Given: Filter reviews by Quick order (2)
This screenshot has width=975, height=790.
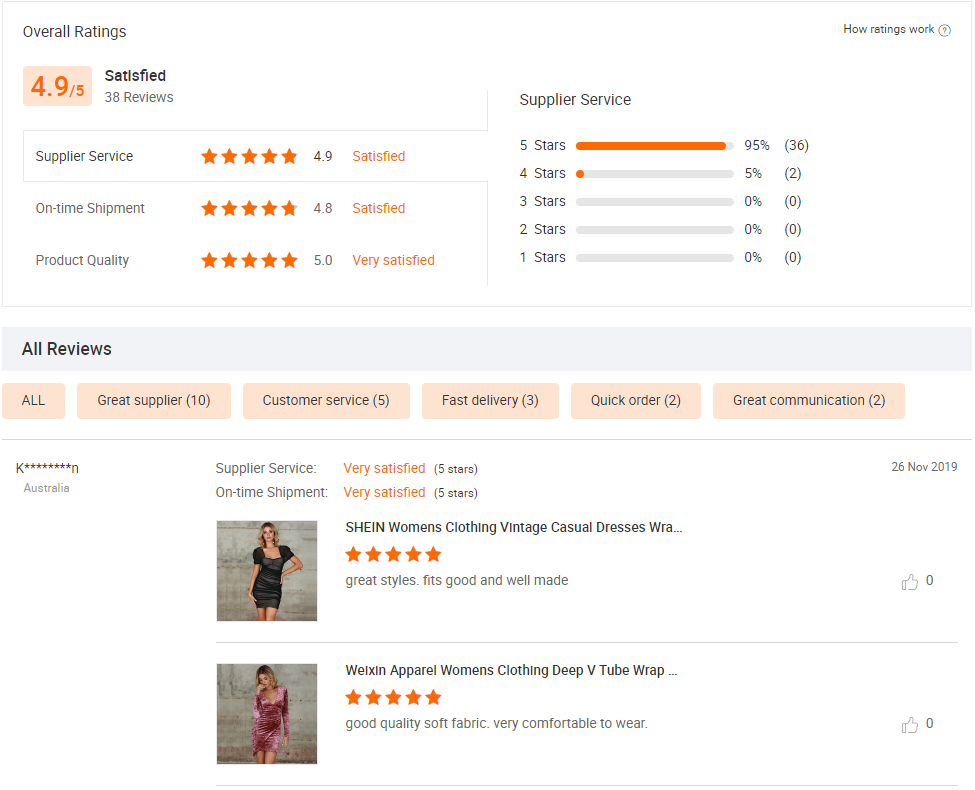Looking at the screenshot, I should tap(635, 401).
